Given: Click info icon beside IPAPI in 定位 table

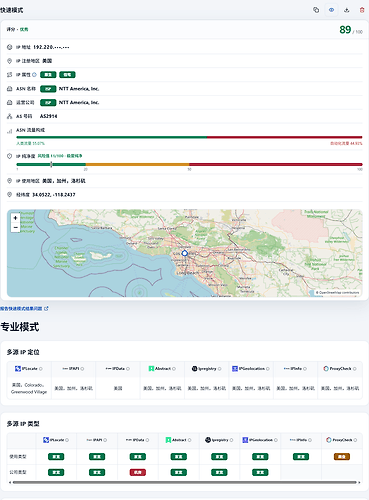Looking at the screenshot, I should [82, 369].
